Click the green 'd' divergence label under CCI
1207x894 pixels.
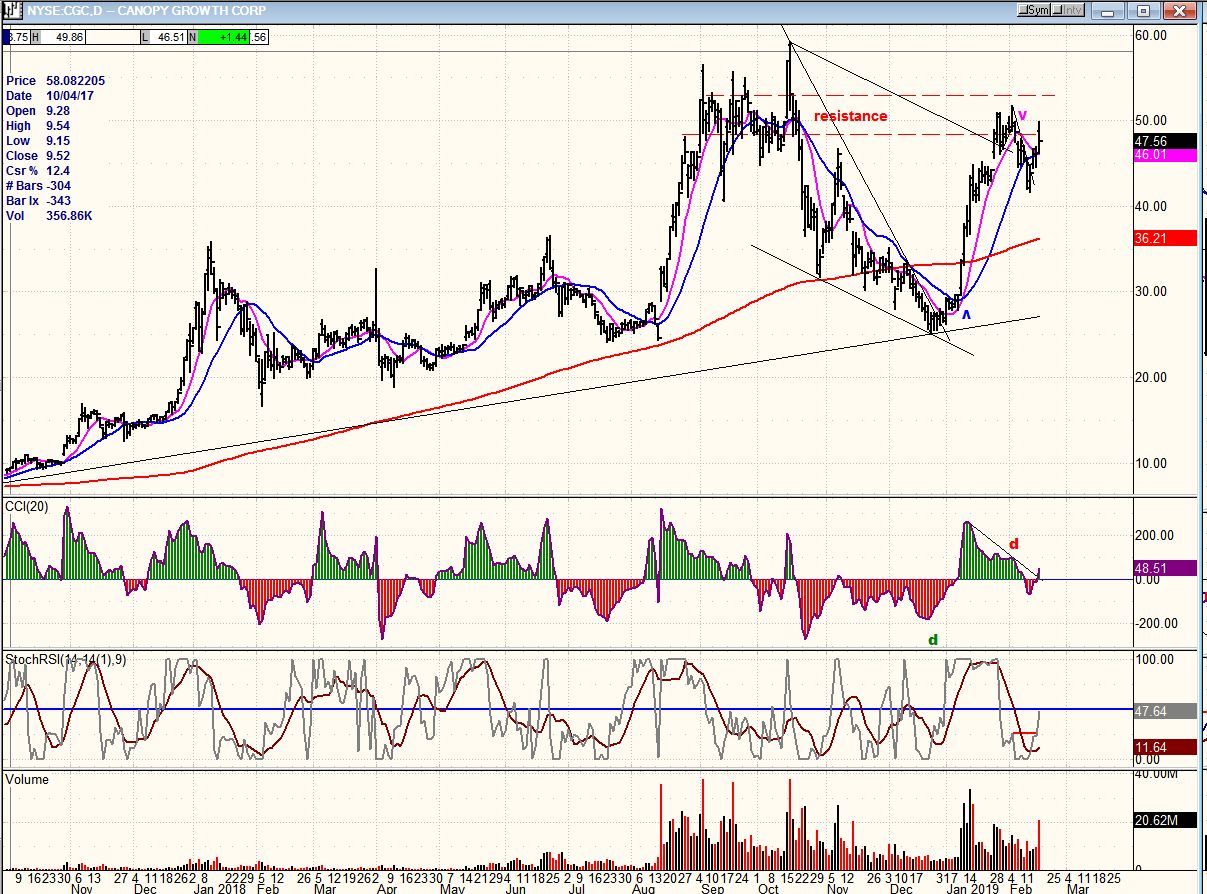tap(933, 639)
